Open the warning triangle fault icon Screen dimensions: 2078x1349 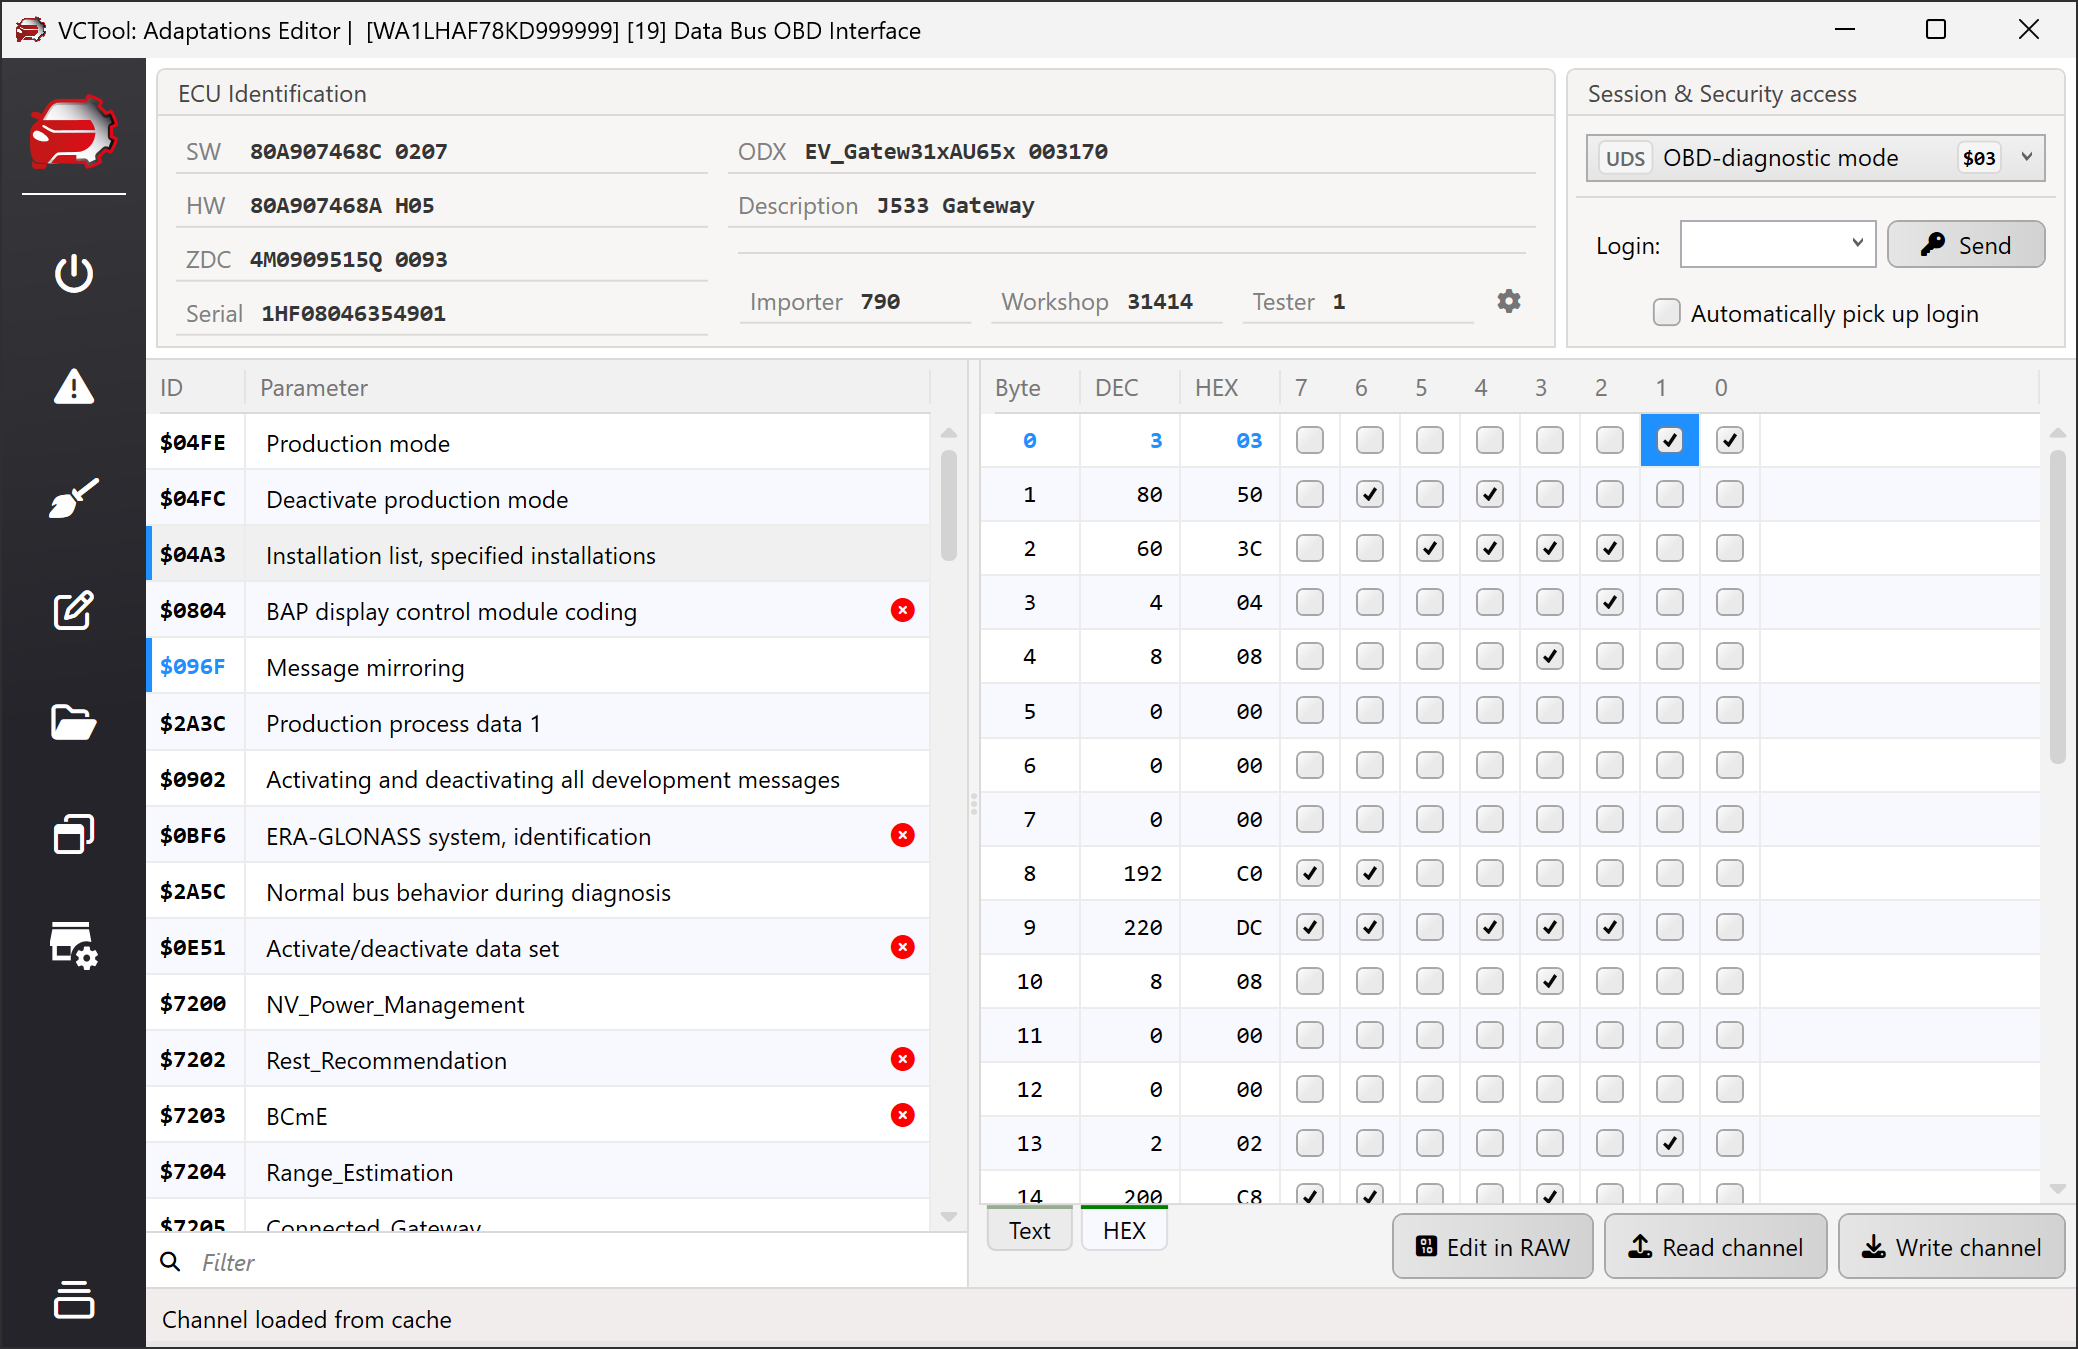coord(73,386)
